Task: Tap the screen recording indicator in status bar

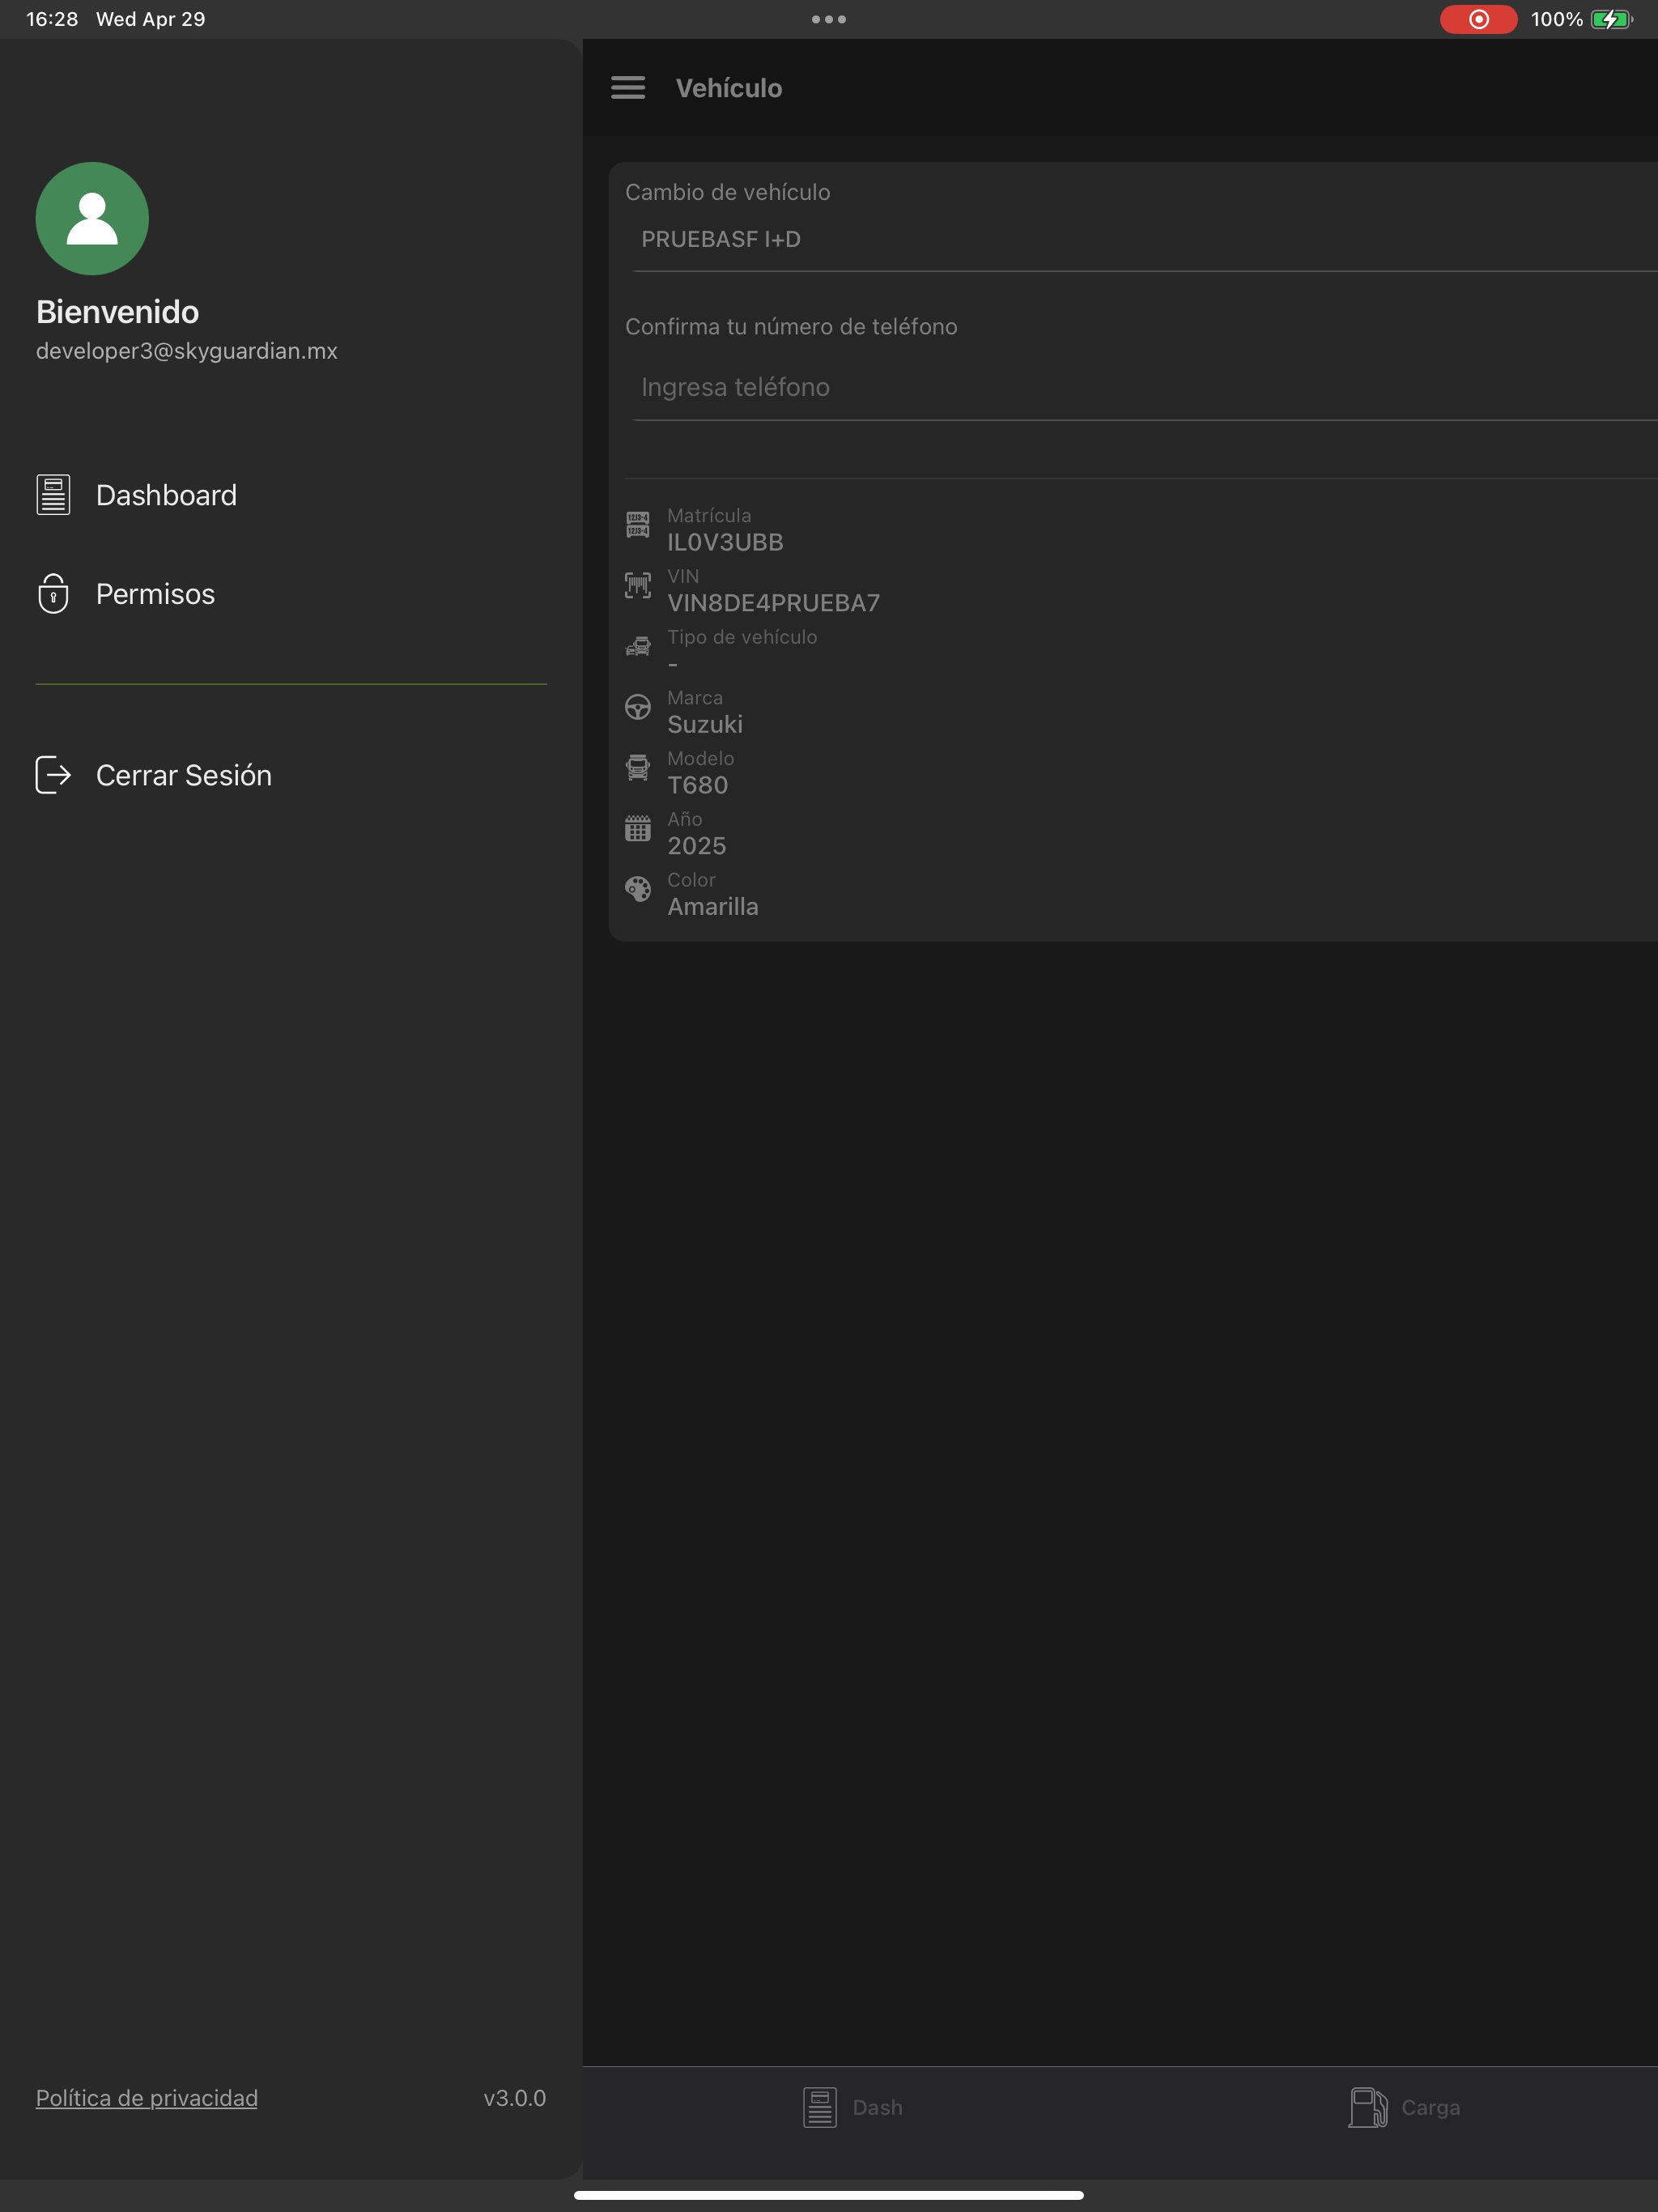Action: click(1478, 19)
